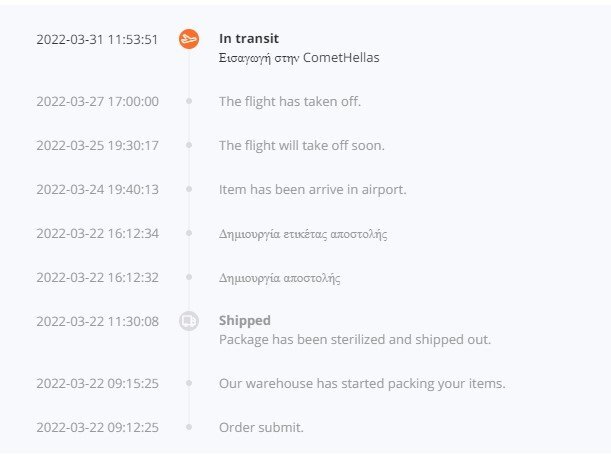Click the timestamp 2022-03-31 11:53:51
This screenshot has height=454, width=611.
97,40
